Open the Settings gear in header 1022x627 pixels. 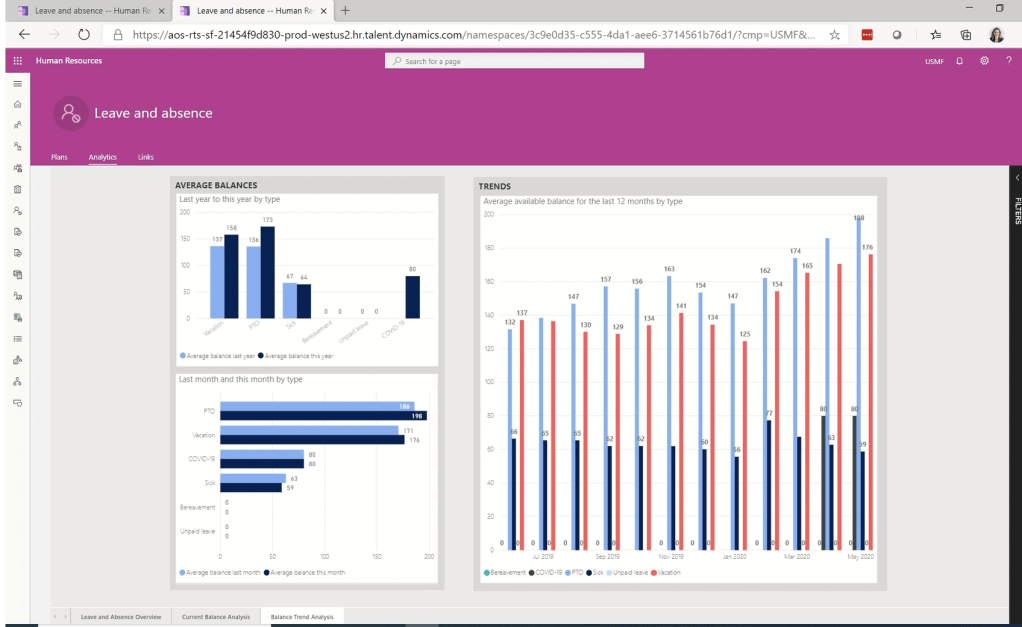point(984,61)
